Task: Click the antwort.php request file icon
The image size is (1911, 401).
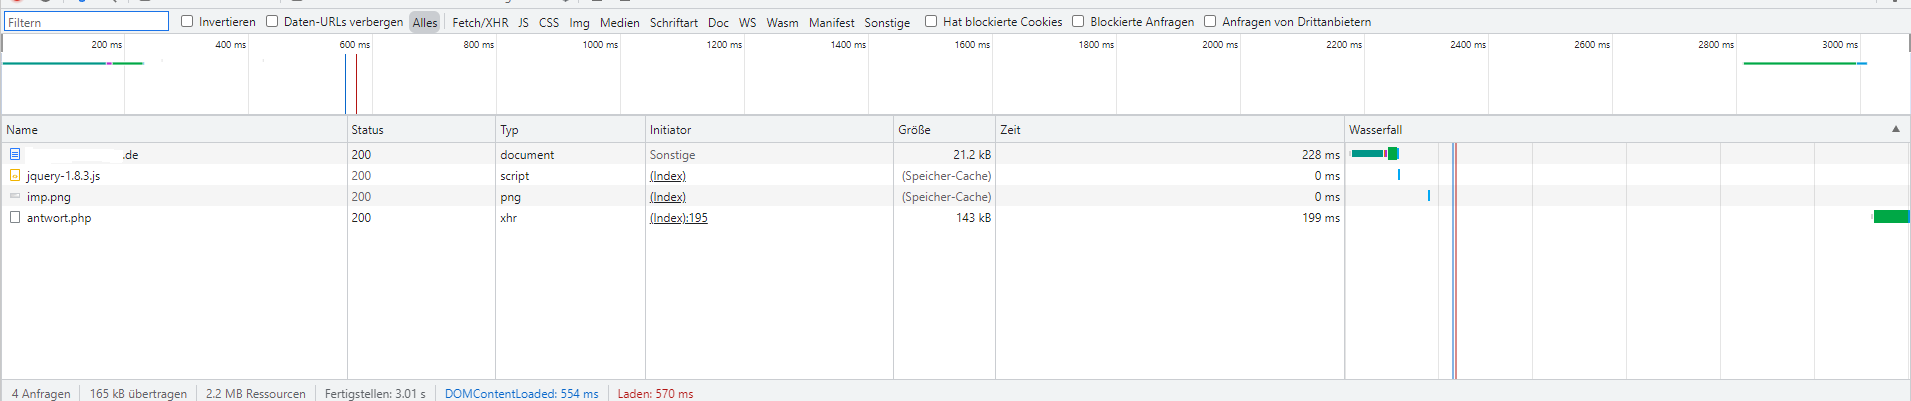Action: pos(15,217)
